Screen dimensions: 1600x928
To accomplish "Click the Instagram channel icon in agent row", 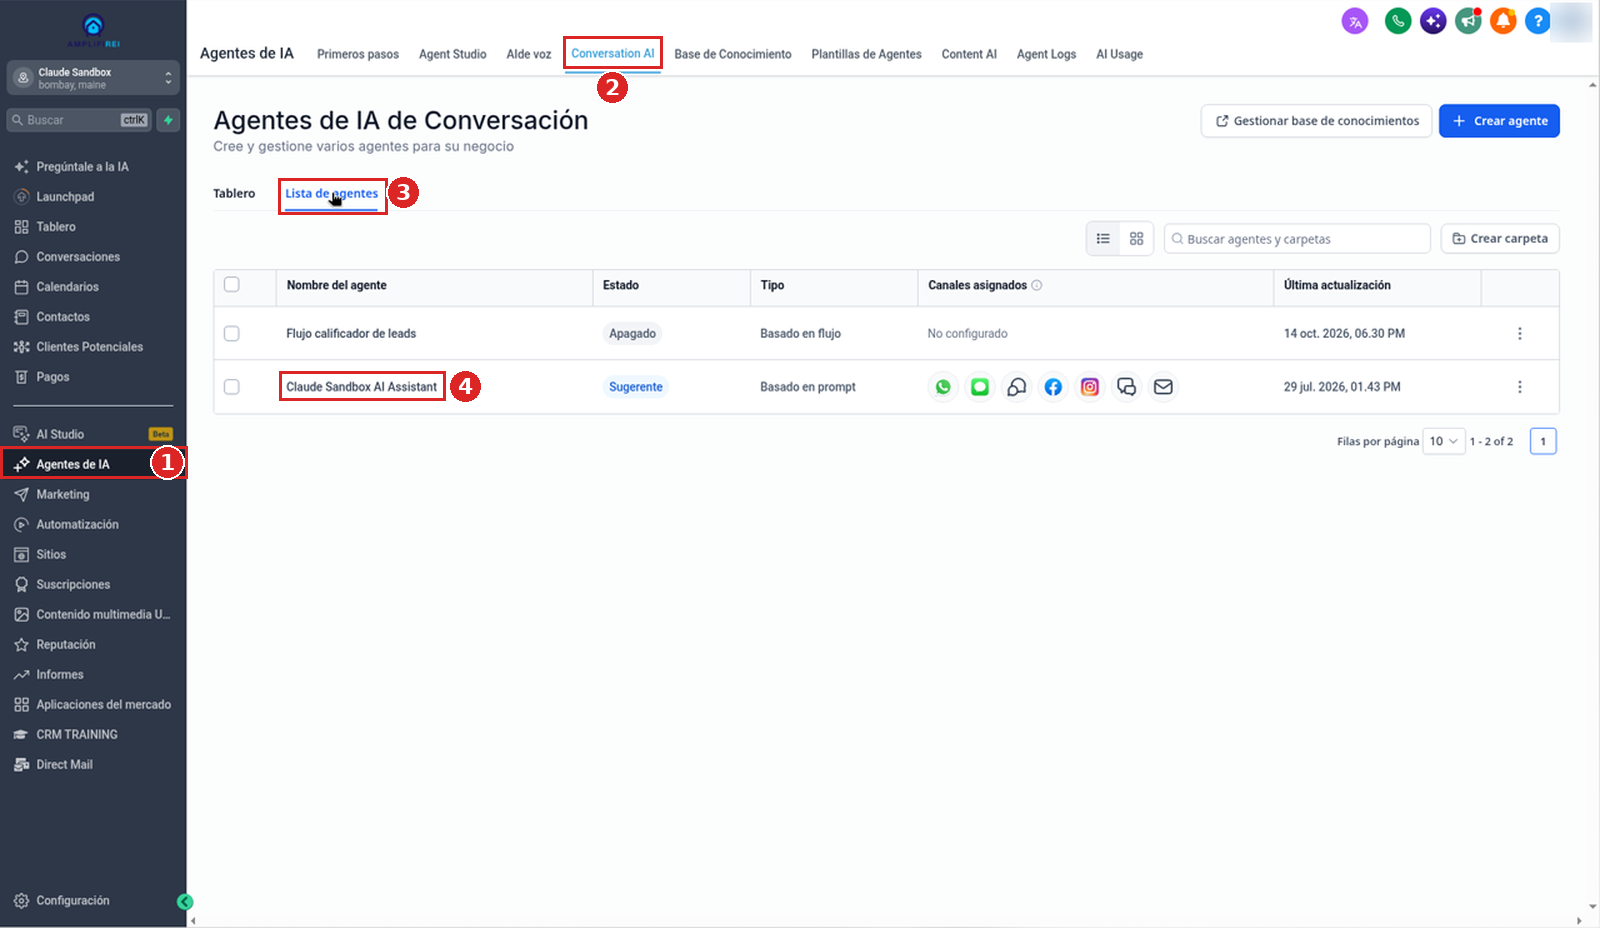I will coord(1090,387).
